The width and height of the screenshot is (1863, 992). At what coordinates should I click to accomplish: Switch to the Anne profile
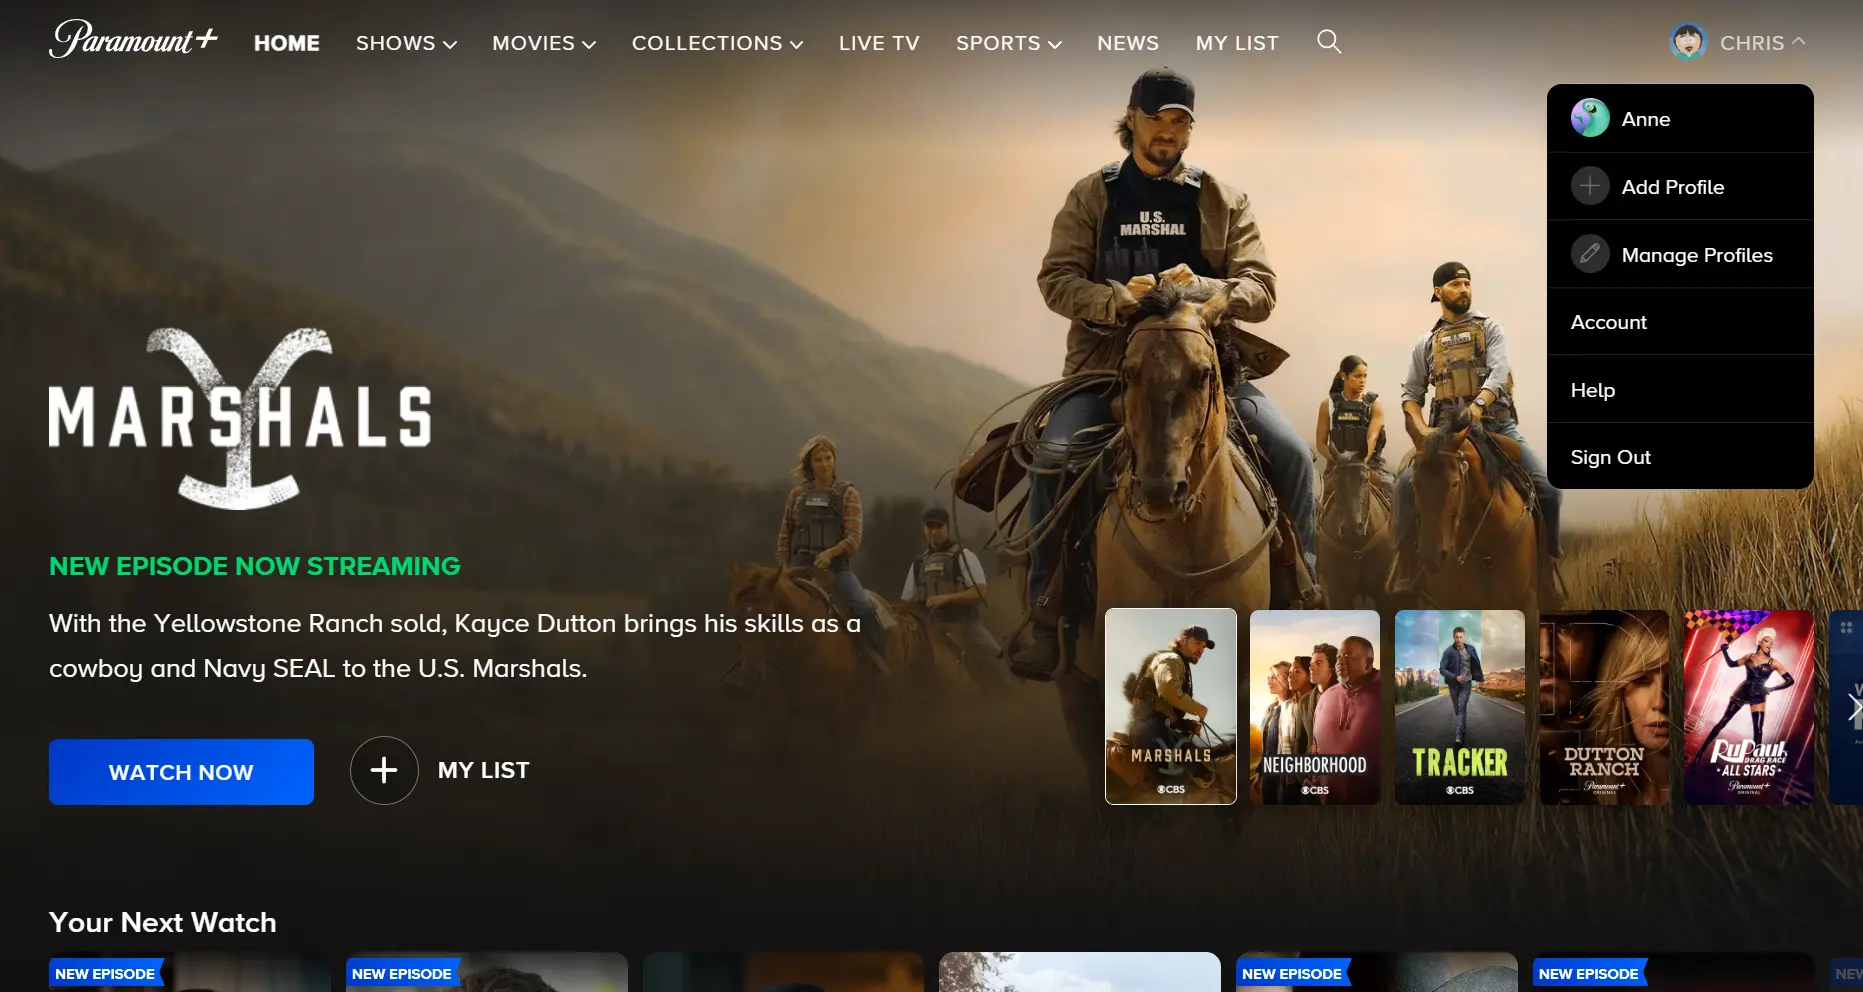click(x=1680, y=119)
